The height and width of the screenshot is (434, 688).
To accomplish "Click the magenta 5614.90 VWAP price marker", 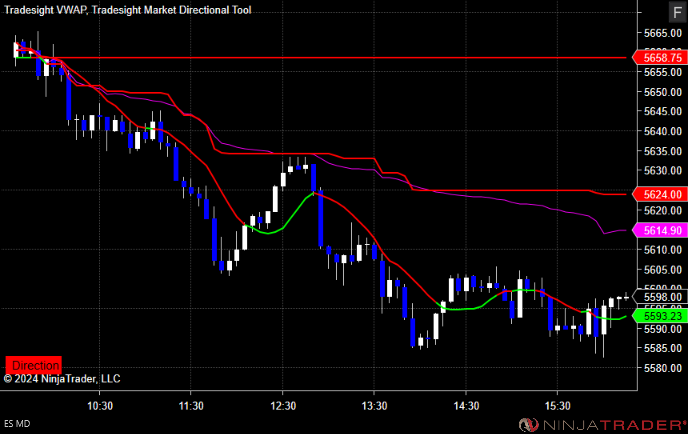I will click(660, 230).
